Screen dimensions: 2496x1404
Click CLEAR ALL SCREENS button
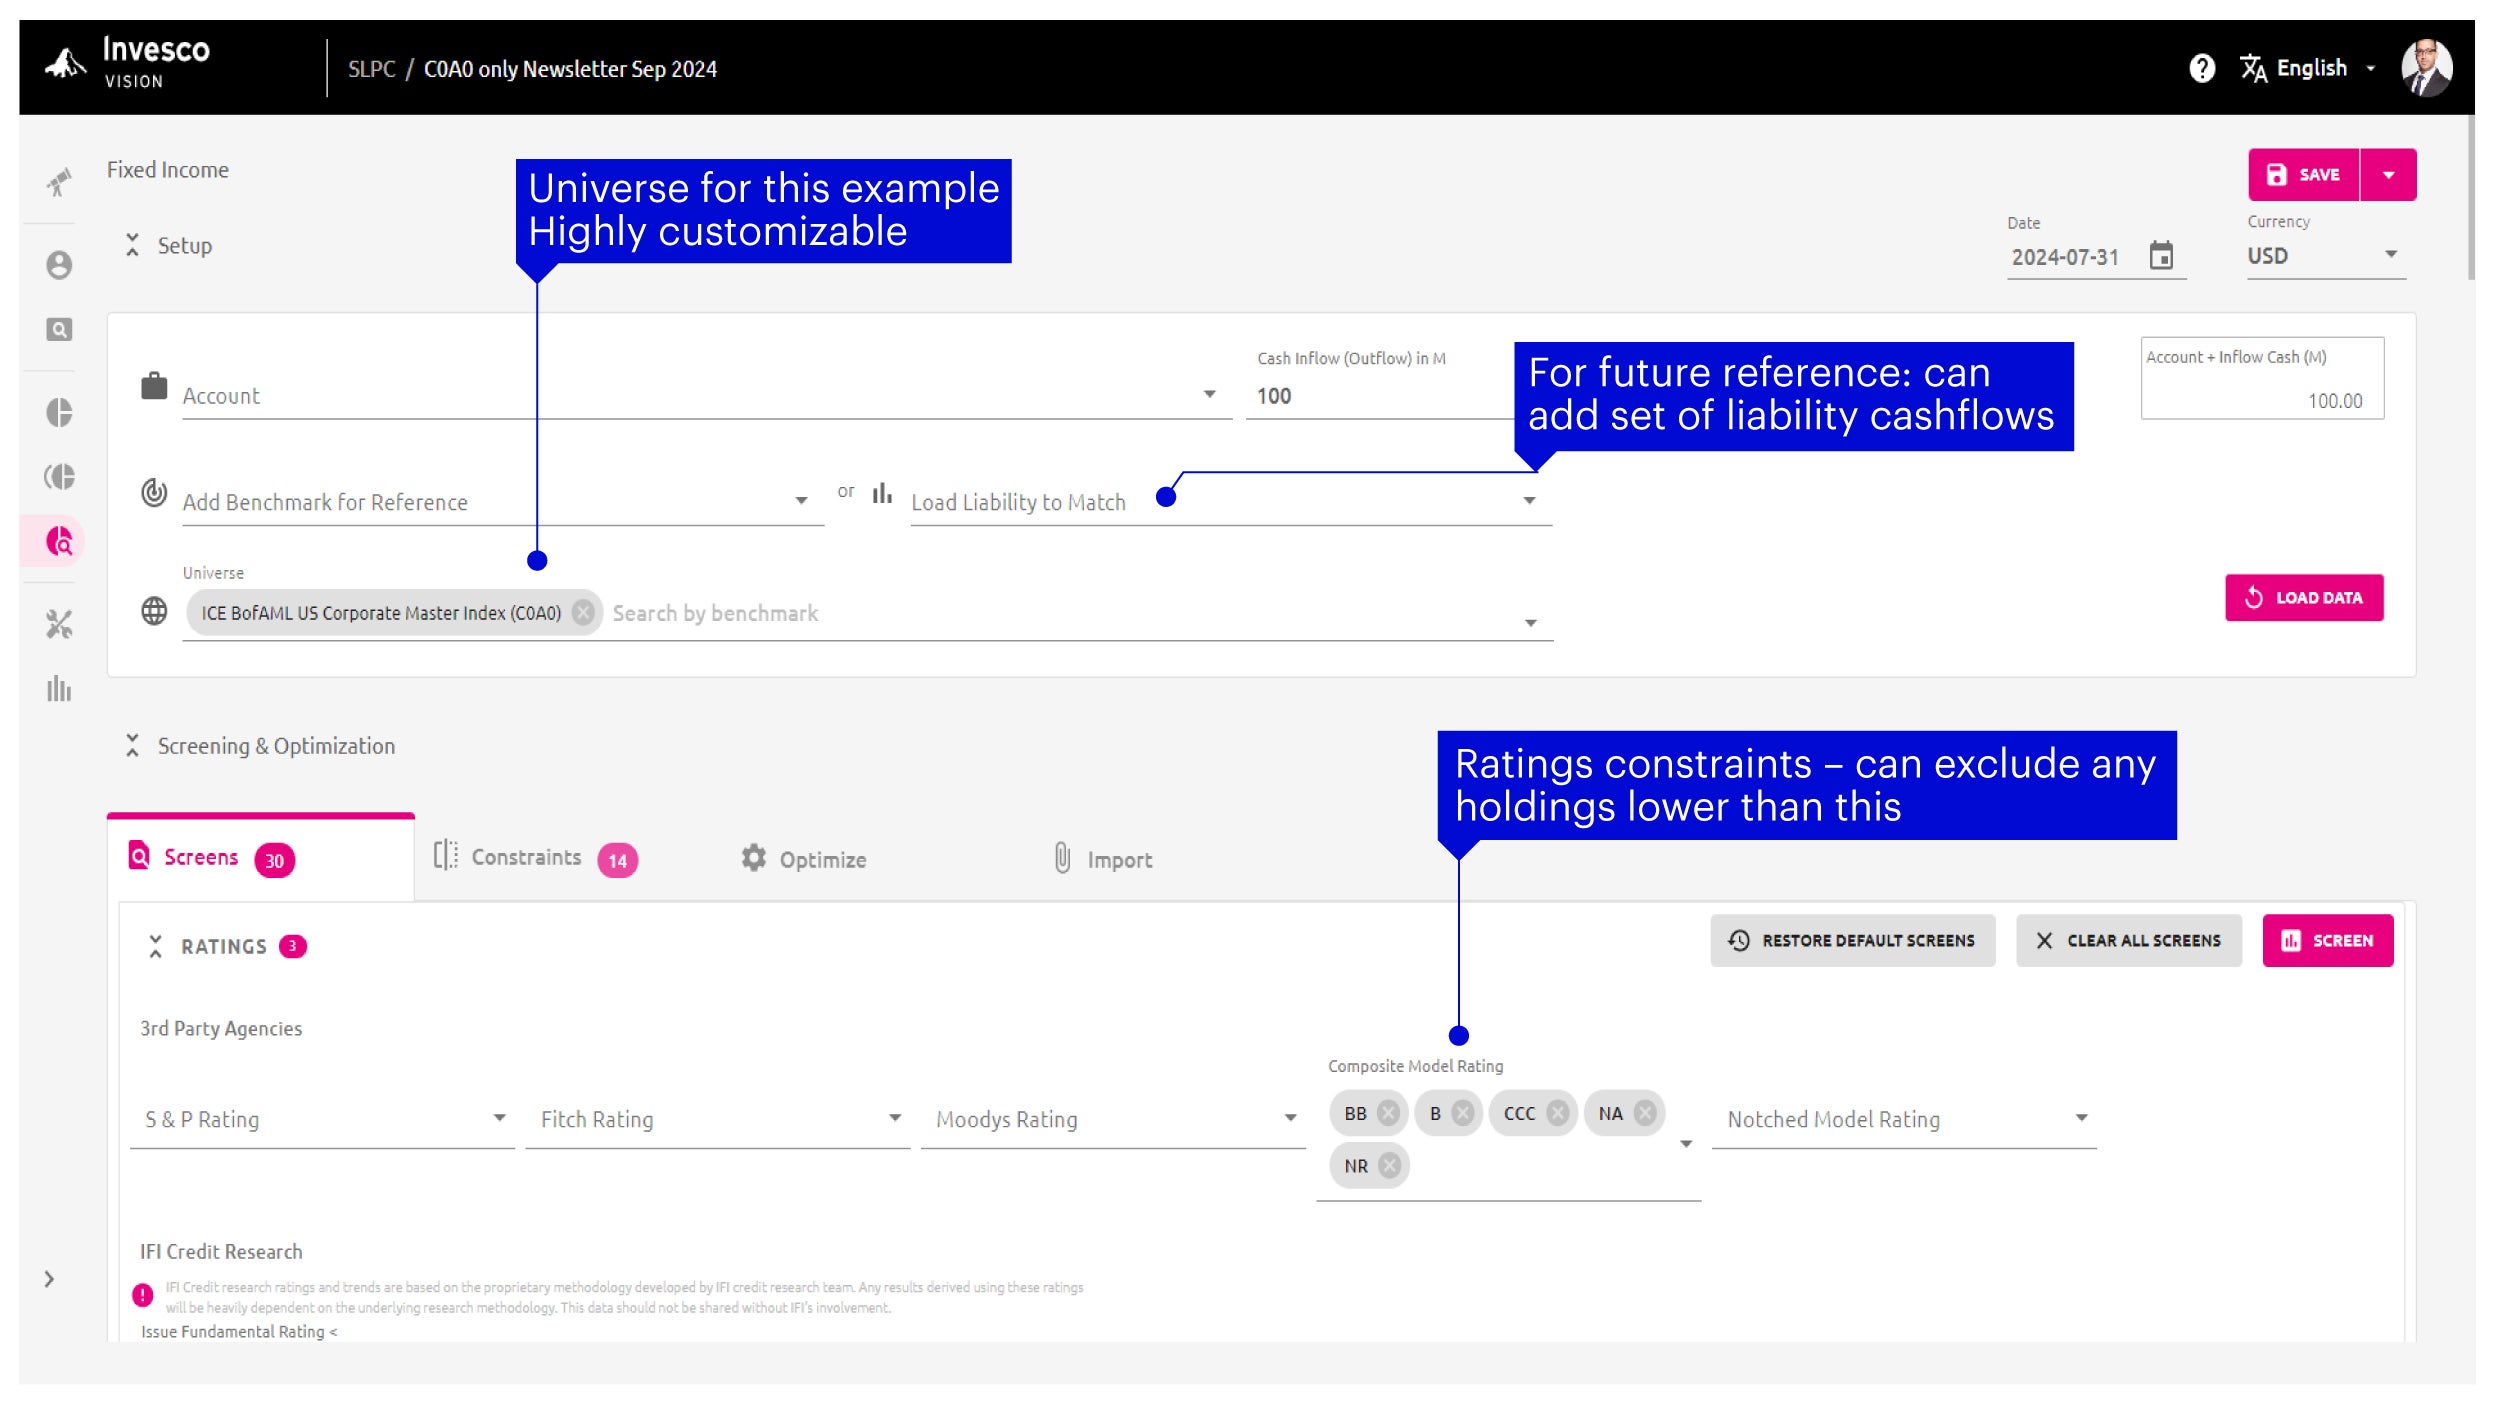point(2128,940)
